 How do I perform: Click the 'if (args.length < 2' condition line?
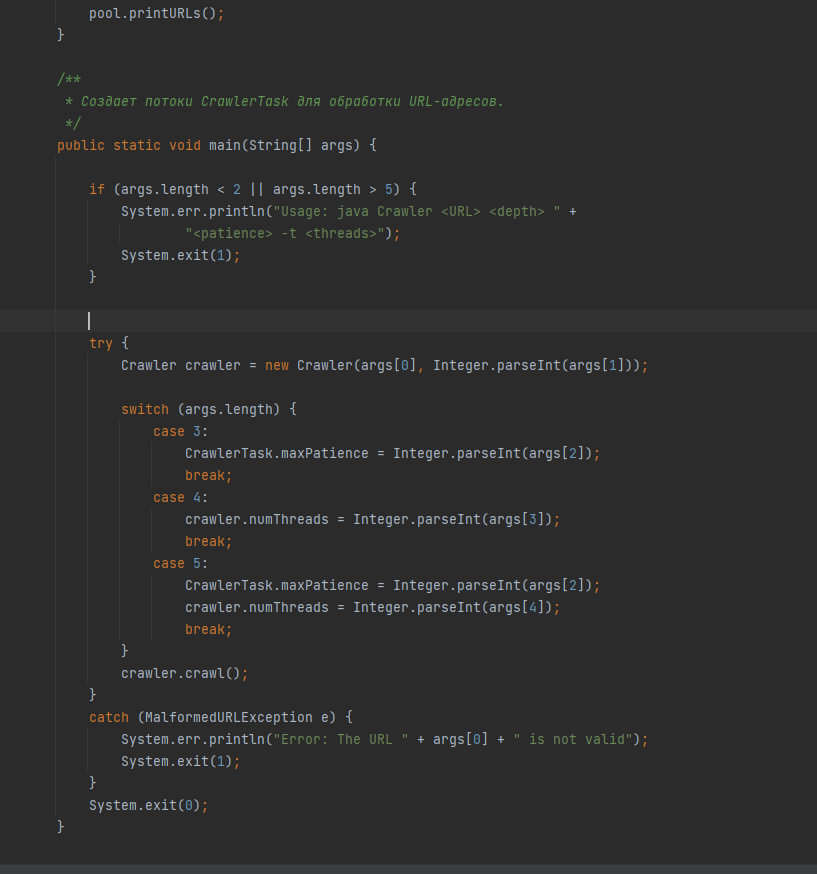(x=253, y=190)
